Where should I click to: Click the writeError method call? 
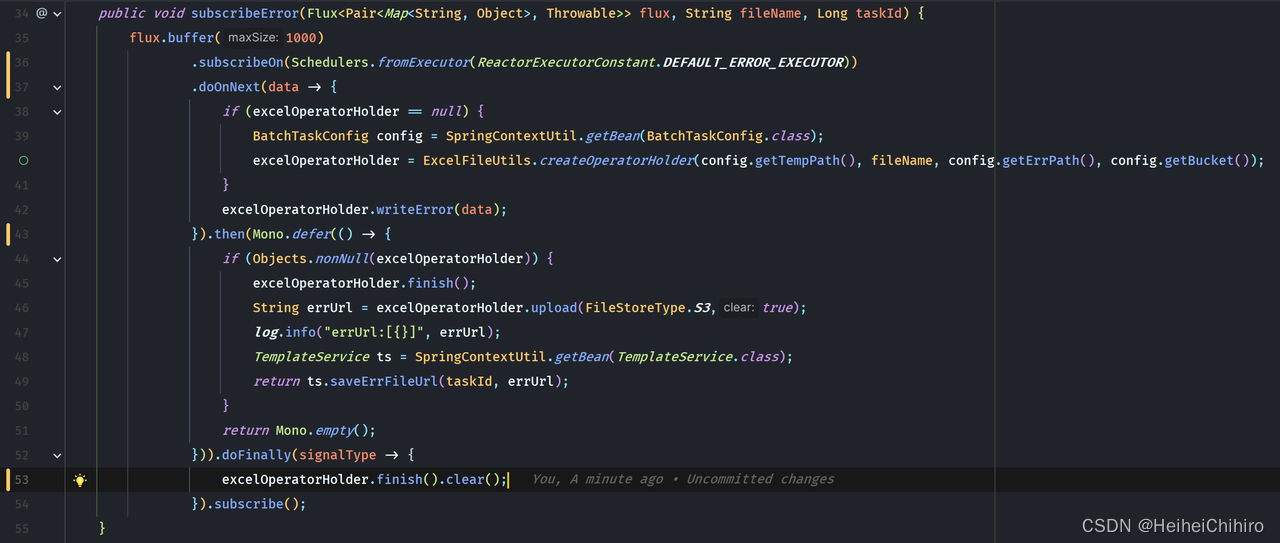pos(415,210)
